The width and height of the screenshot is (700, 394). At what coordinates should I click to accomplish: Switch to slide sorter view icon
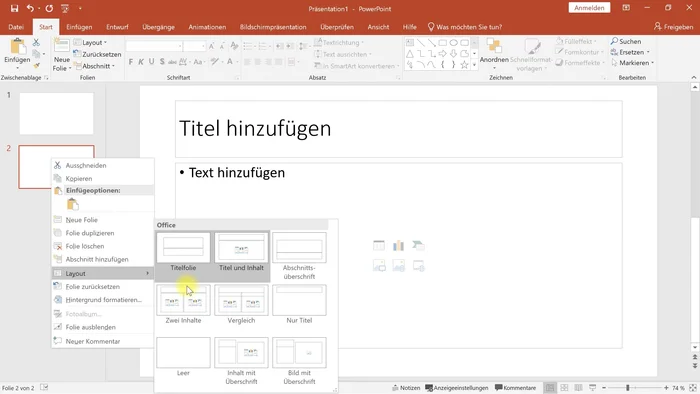564,388
